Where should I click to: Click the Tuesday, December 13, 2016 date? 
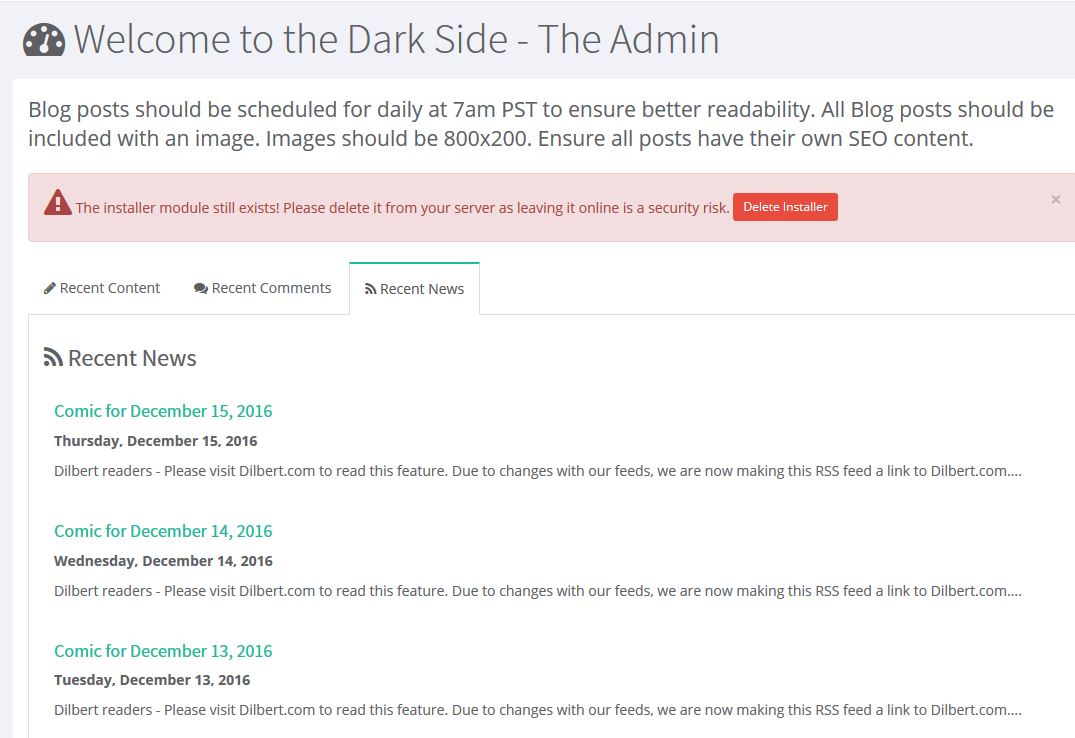click(152, 680)
